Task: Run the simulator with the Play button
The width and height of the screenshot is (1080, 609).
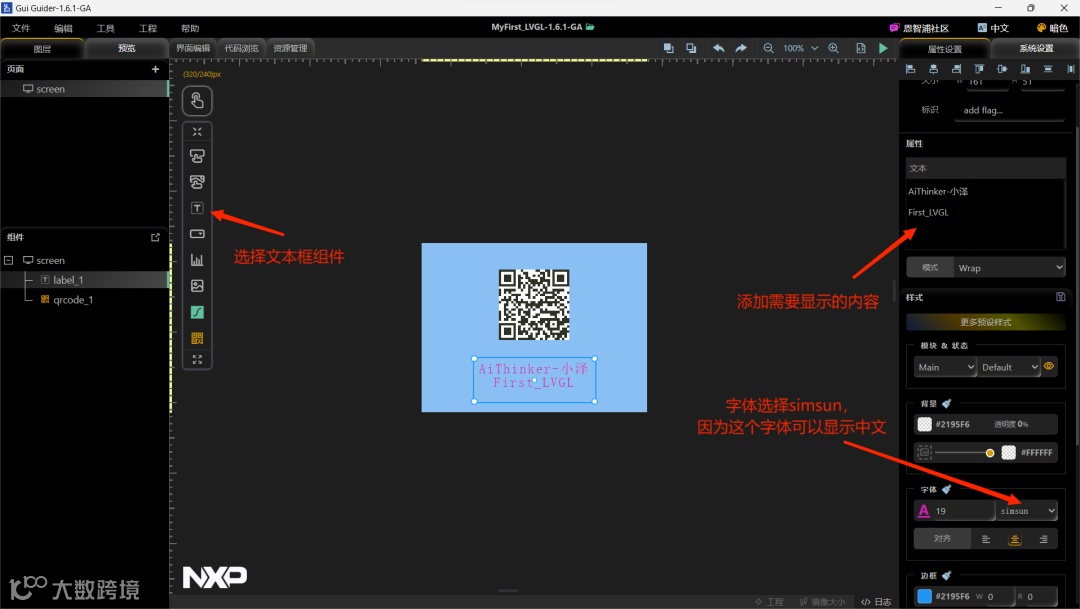Action: coord(883,47)
